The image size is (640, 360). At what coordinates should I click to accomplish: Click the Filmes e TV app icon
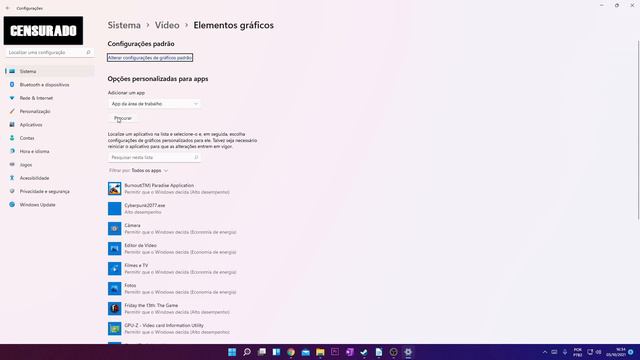(115, 269)
